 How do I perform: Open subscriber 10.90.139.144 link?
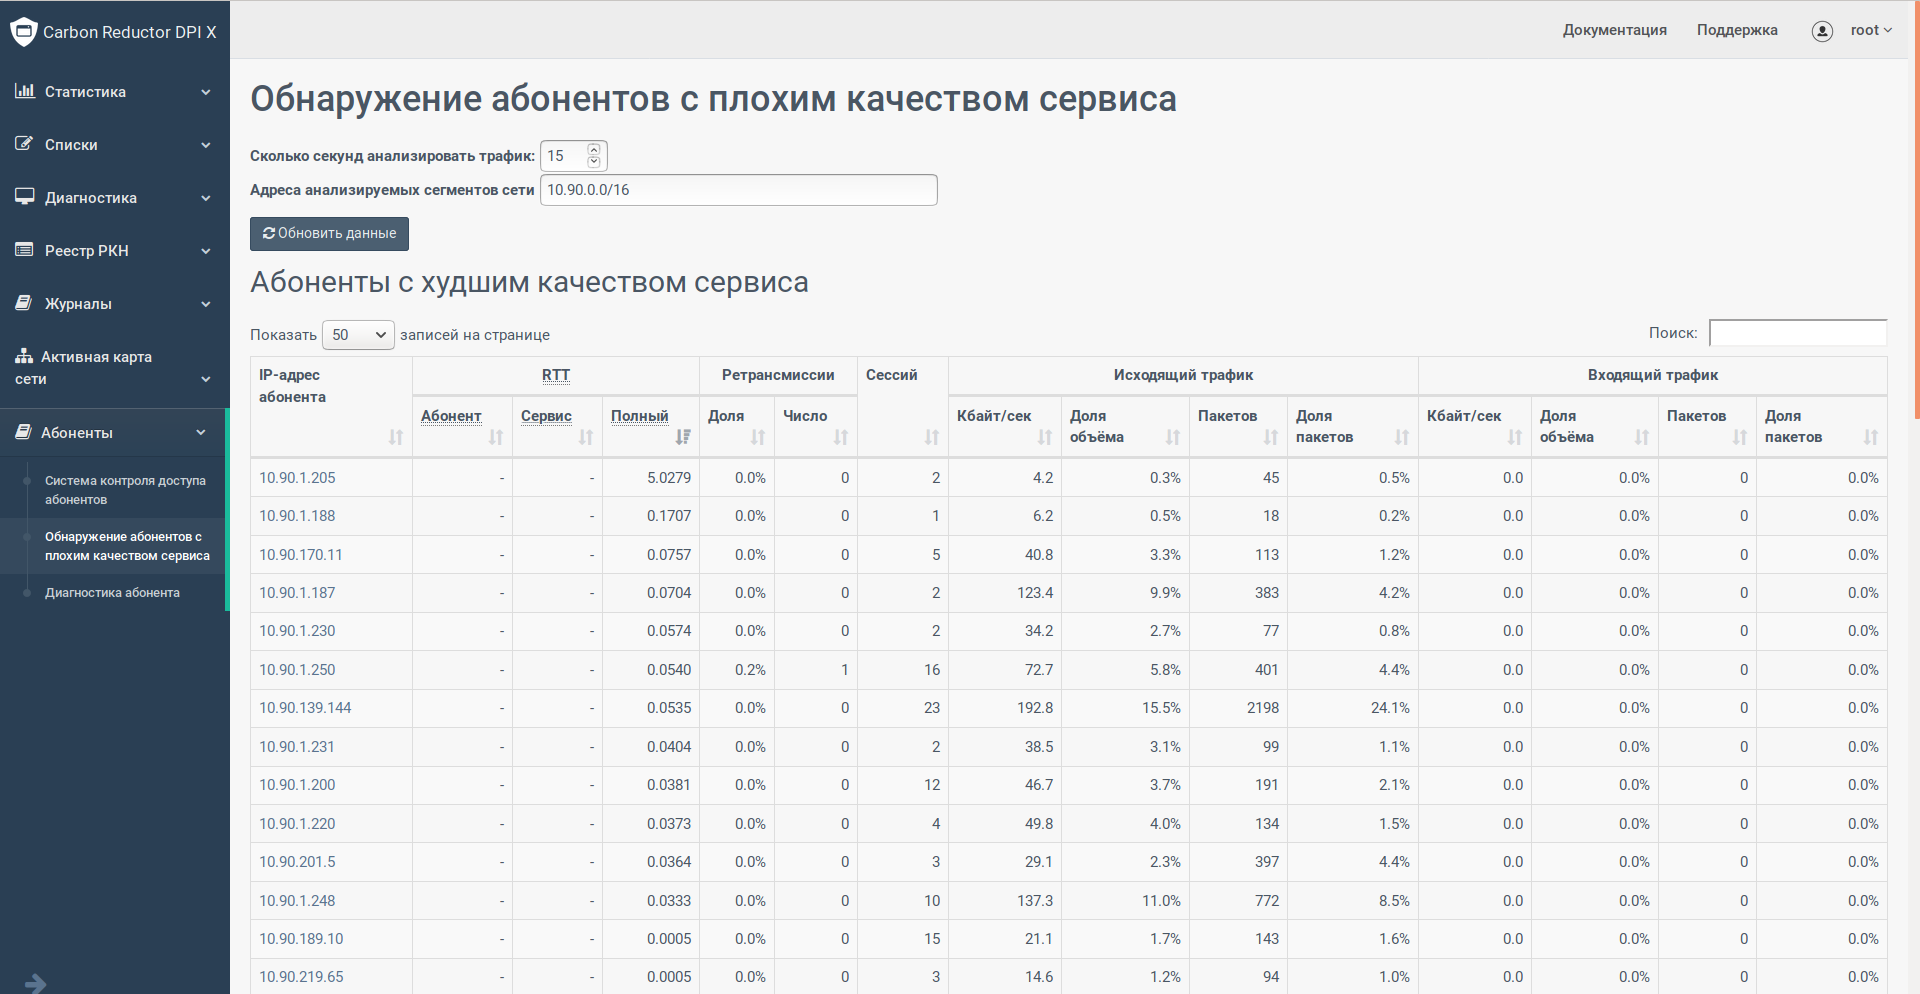[x=305, y=708]
